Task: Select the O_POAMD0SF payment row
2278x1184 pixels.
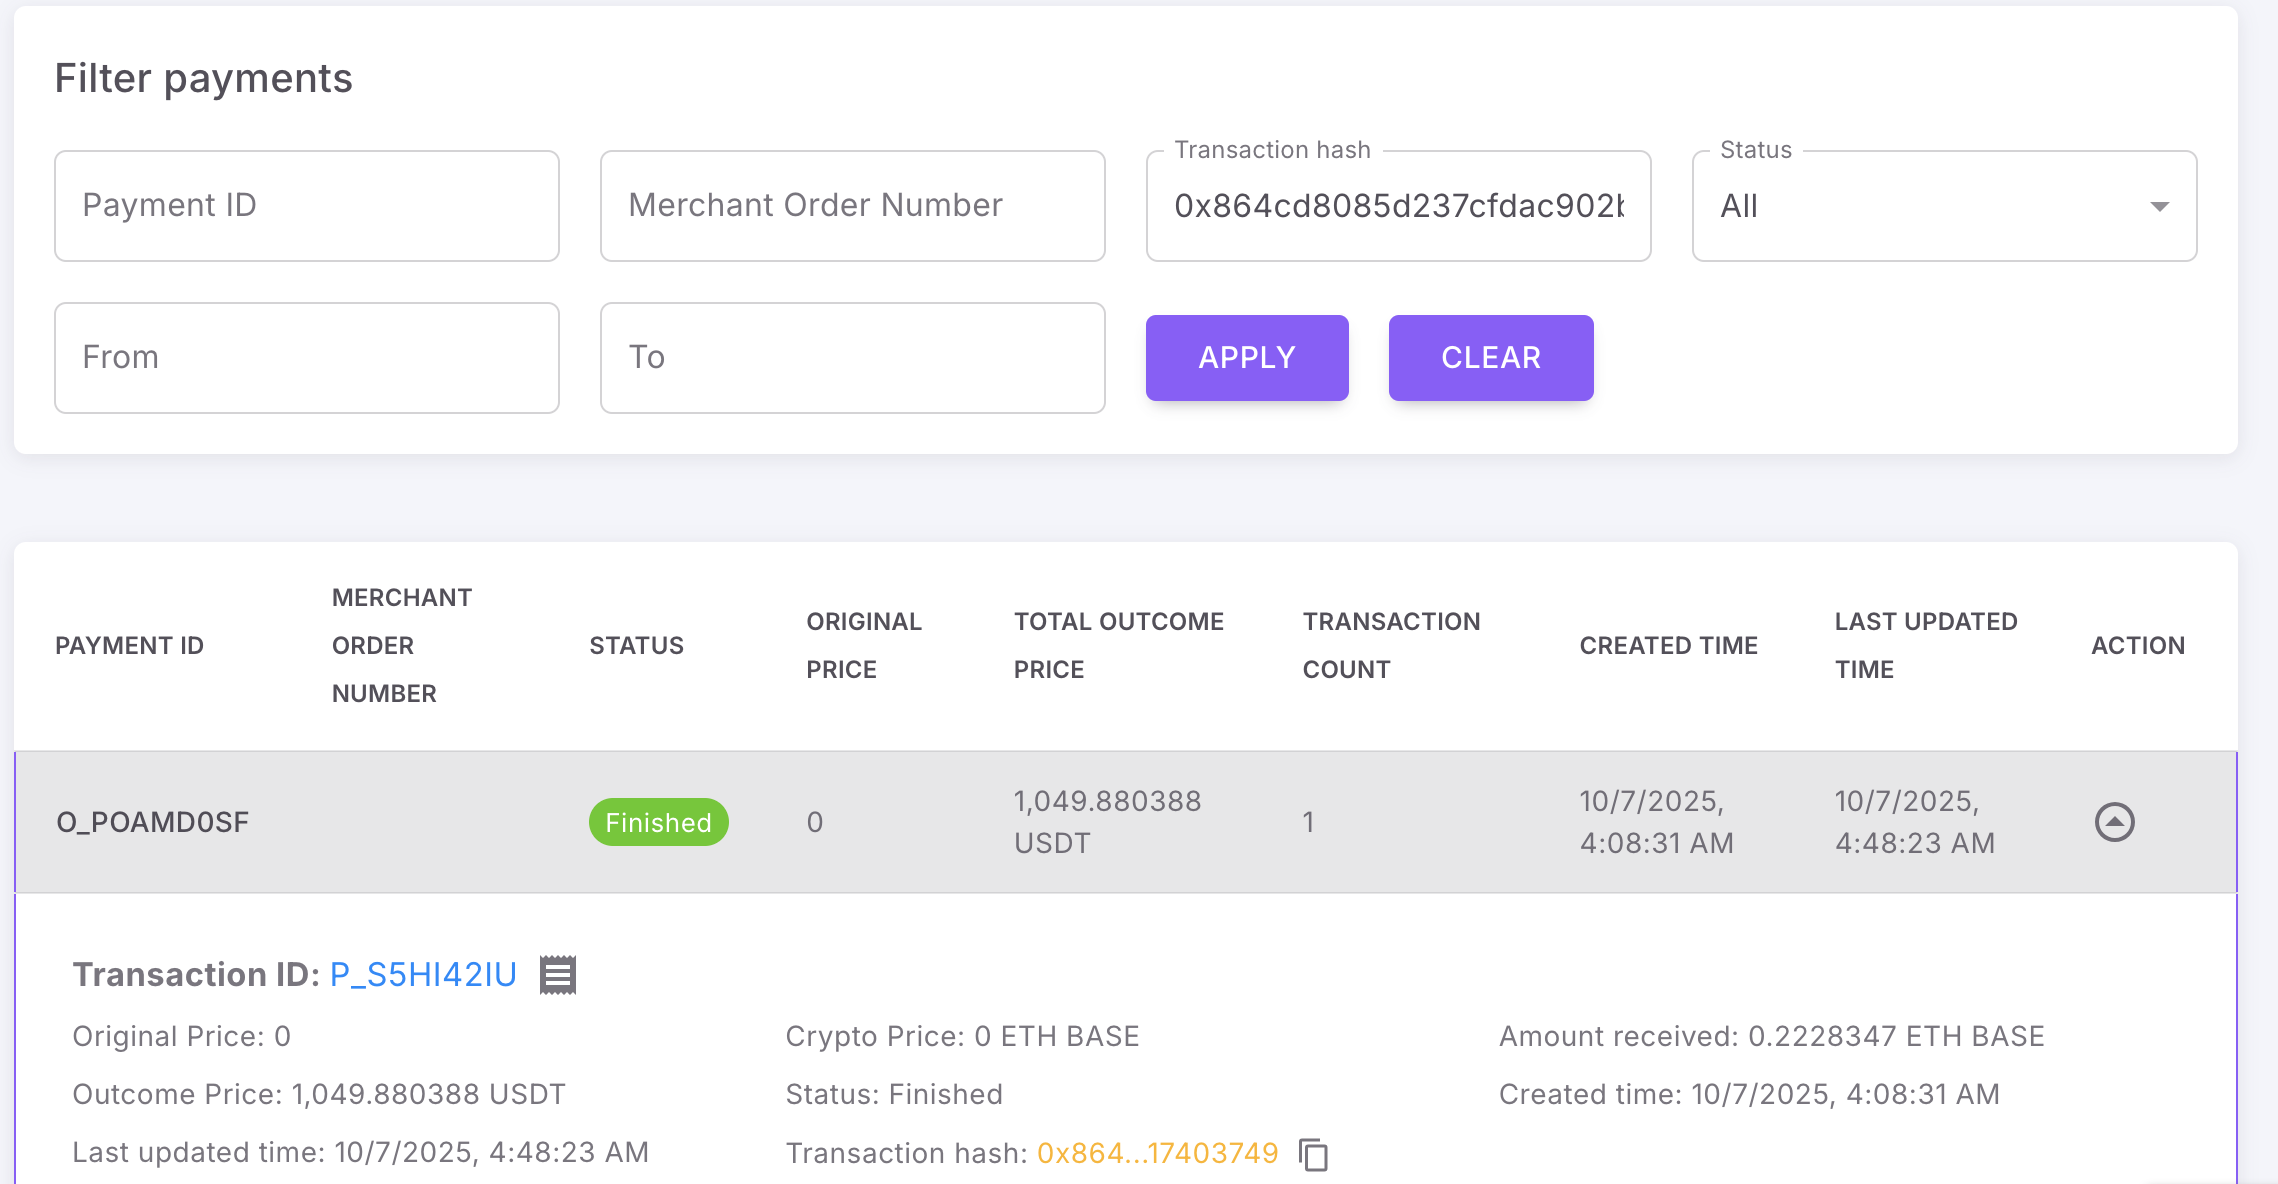Action: pyautogui.click(x=153, y=821)
